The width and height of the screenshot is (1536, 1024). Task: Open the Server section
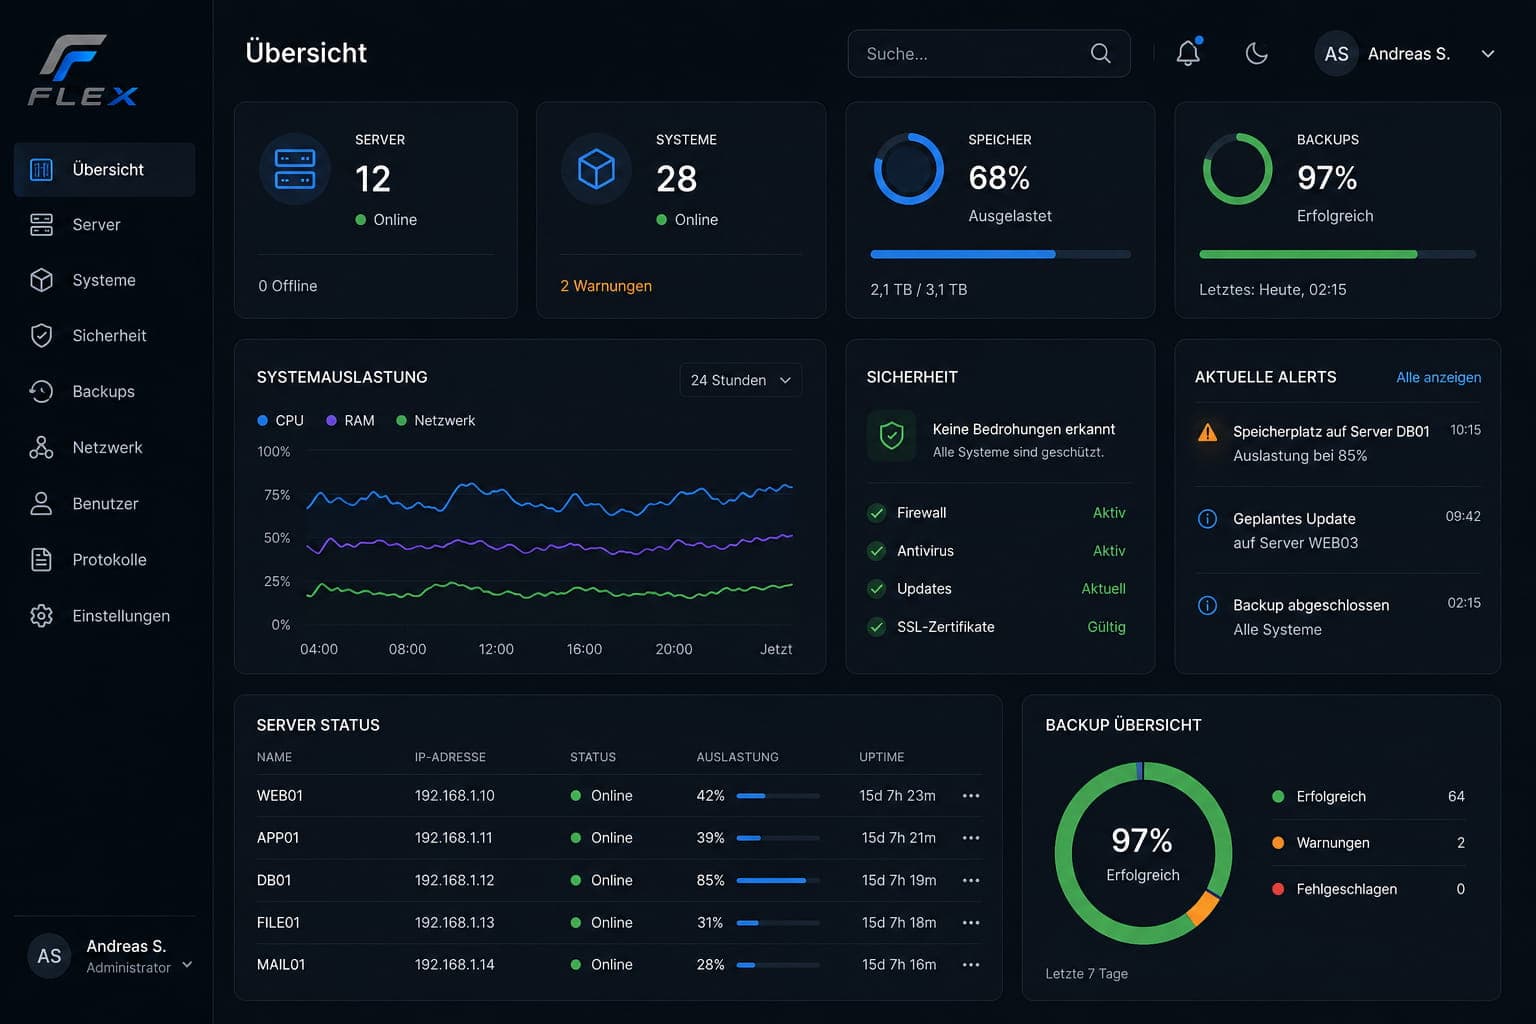[104, 225]
